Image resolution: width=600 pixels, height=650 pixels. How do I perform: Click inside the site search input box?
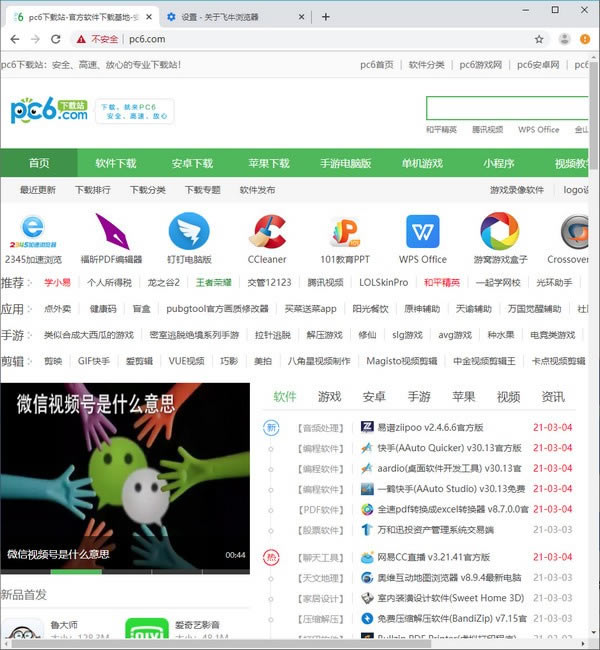[507, 108]
